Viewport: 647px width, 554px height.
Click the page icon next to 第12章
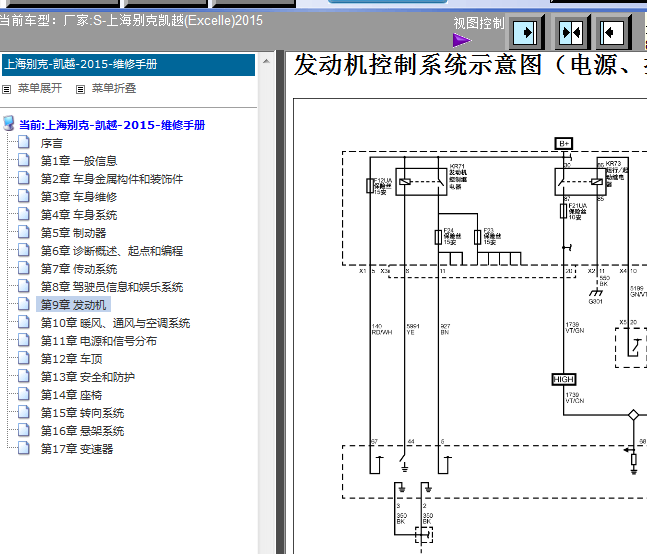coord(24,358)
